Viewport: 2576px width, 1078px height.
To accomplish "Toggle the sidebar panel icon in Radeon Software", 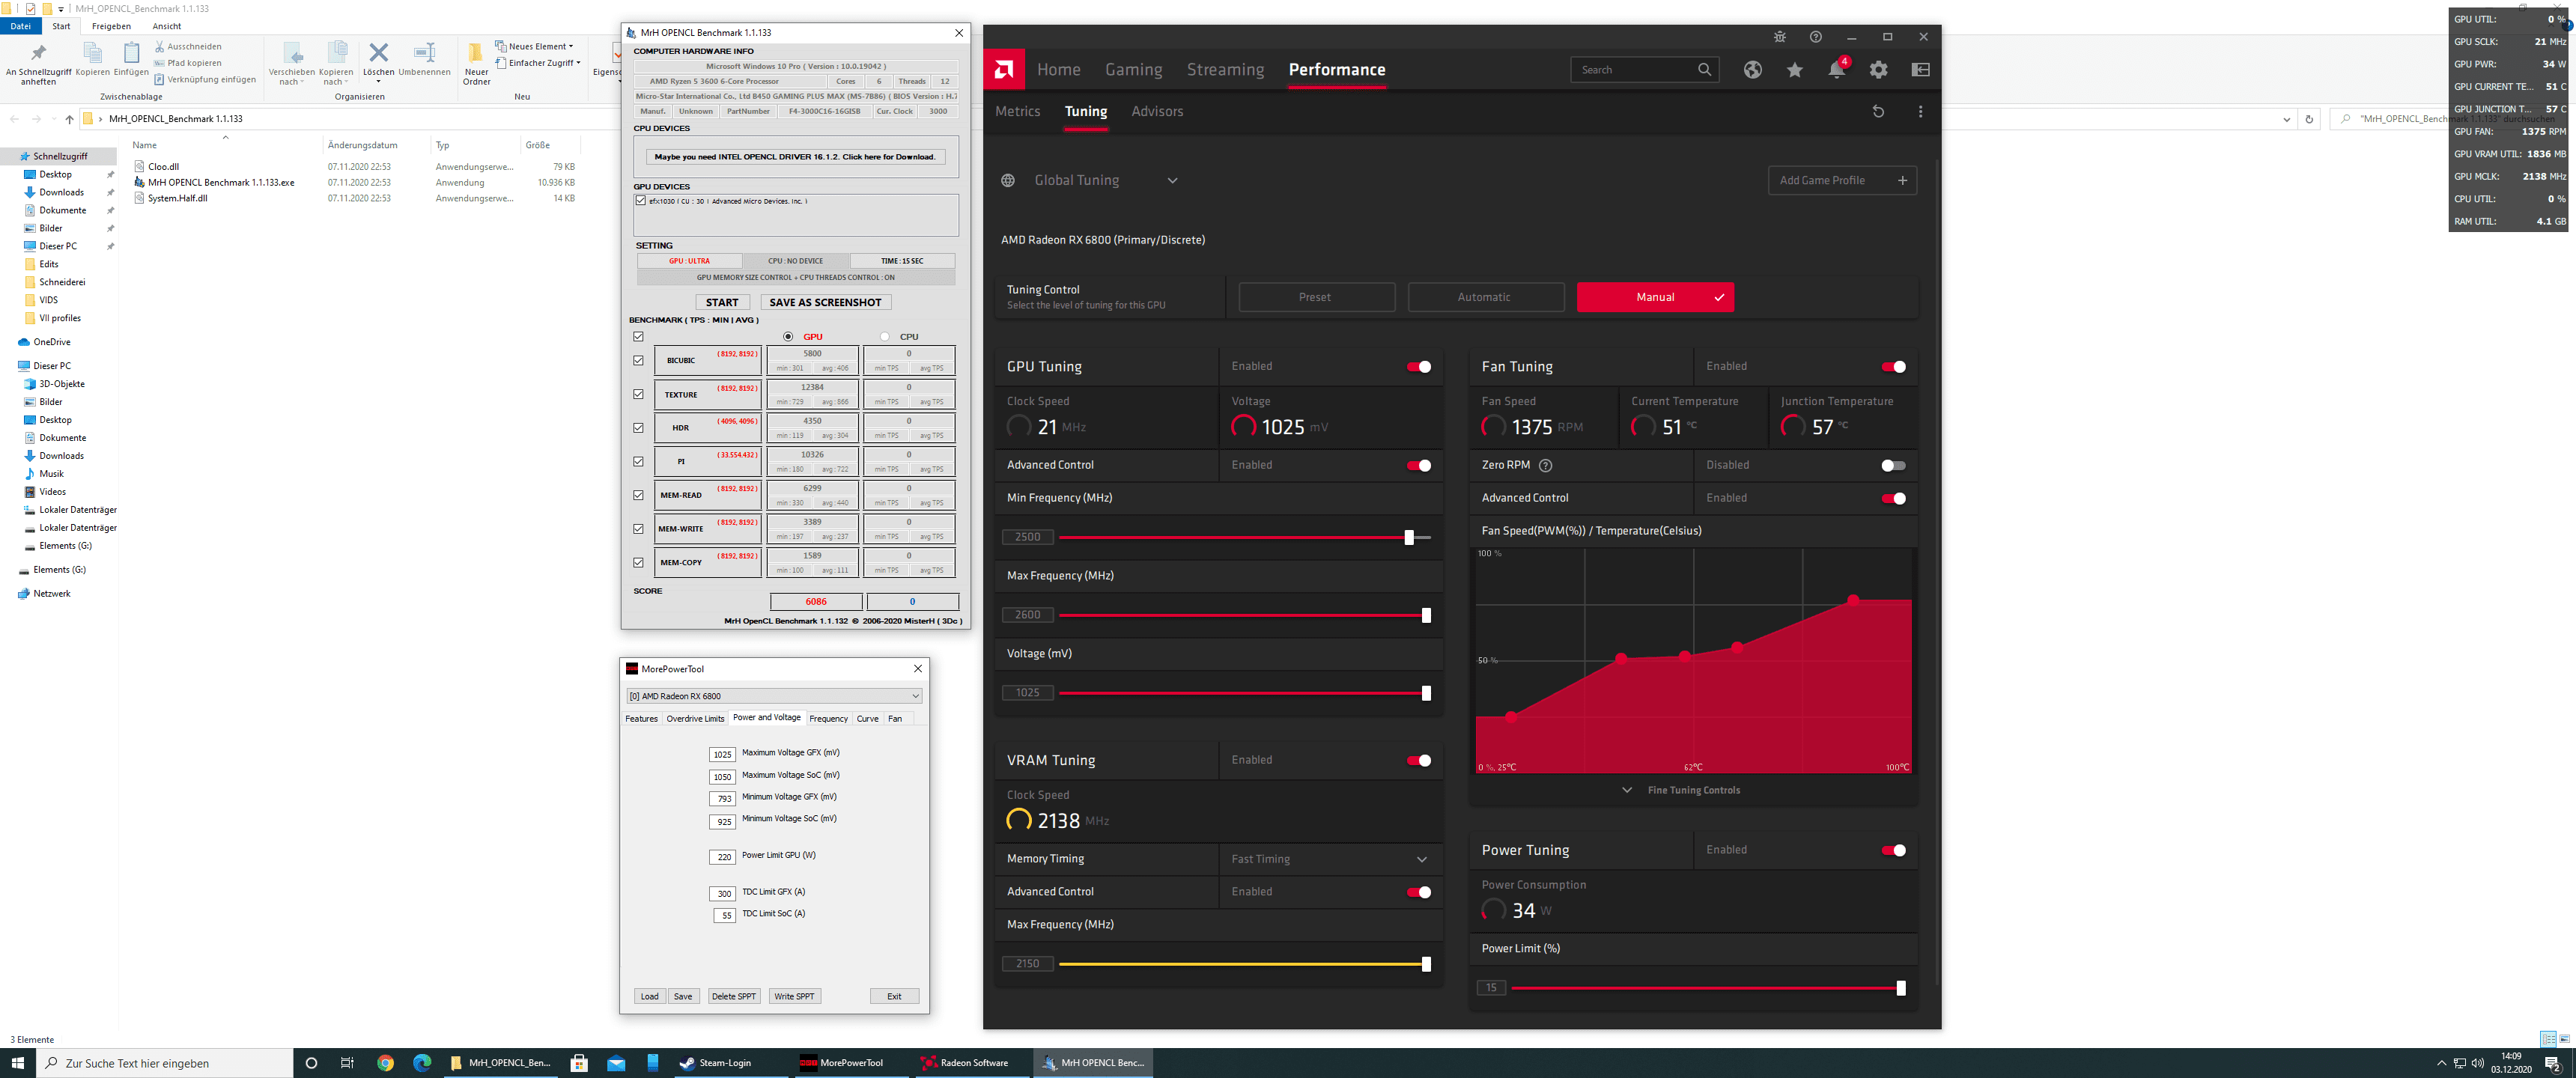I will click(x=1920, y=69).
